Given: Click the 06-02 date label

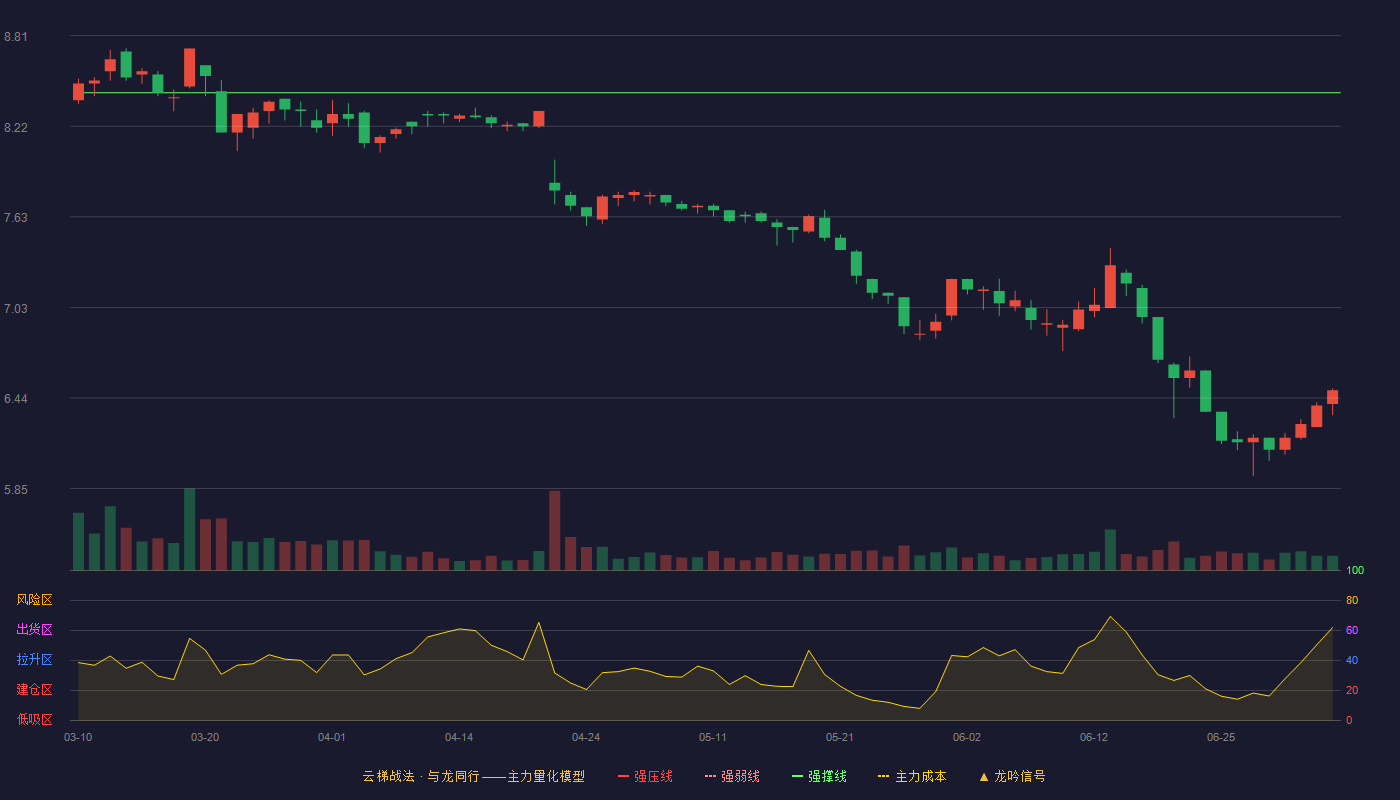Looking at the screenshot, I should [x=967, y=737].
